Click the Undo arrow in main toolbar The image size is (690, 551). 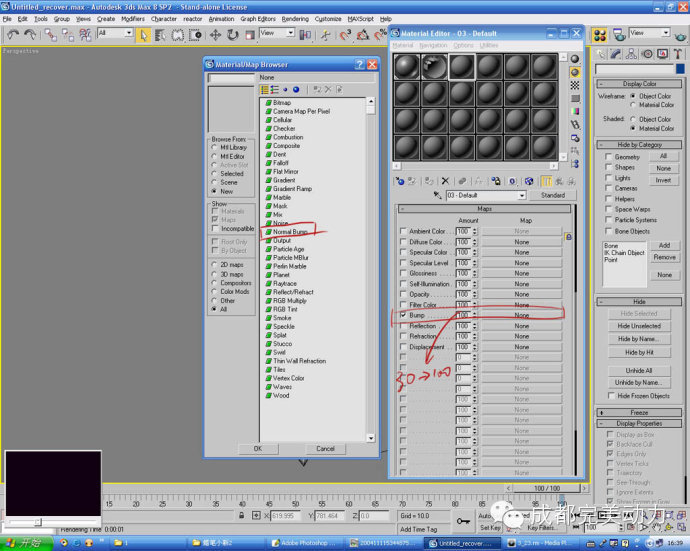click(13, 35)
